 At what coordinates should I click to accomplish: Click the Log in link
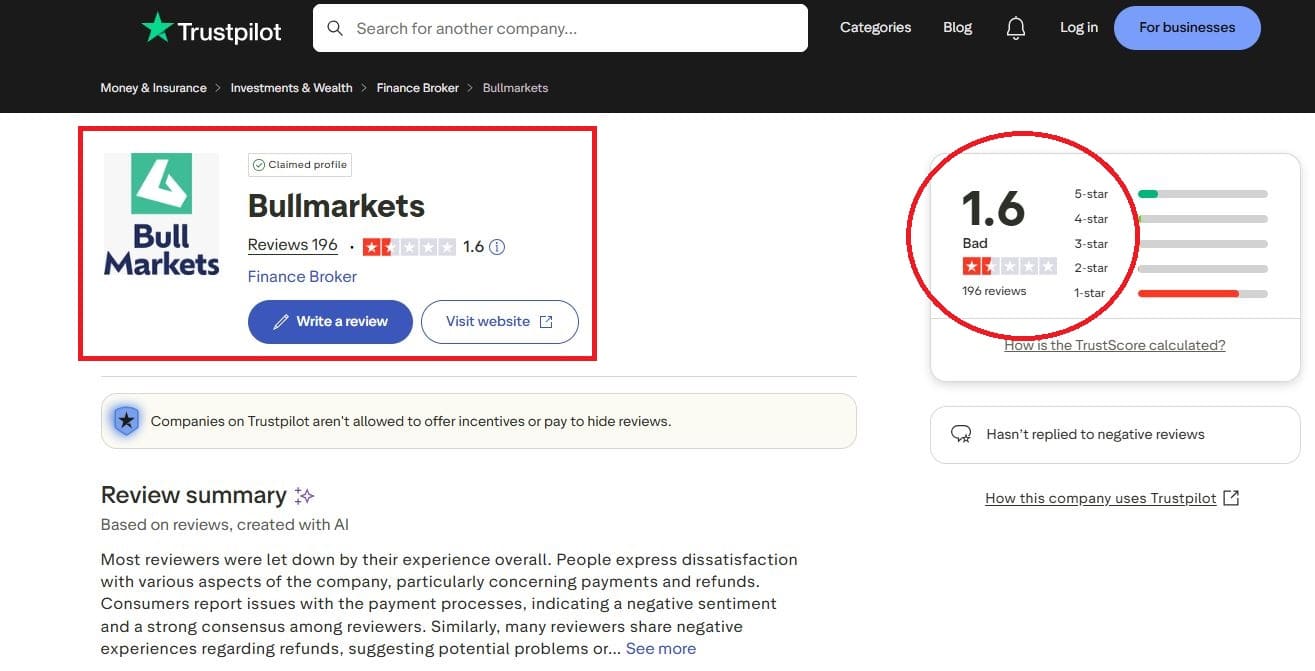[1078, 28]
